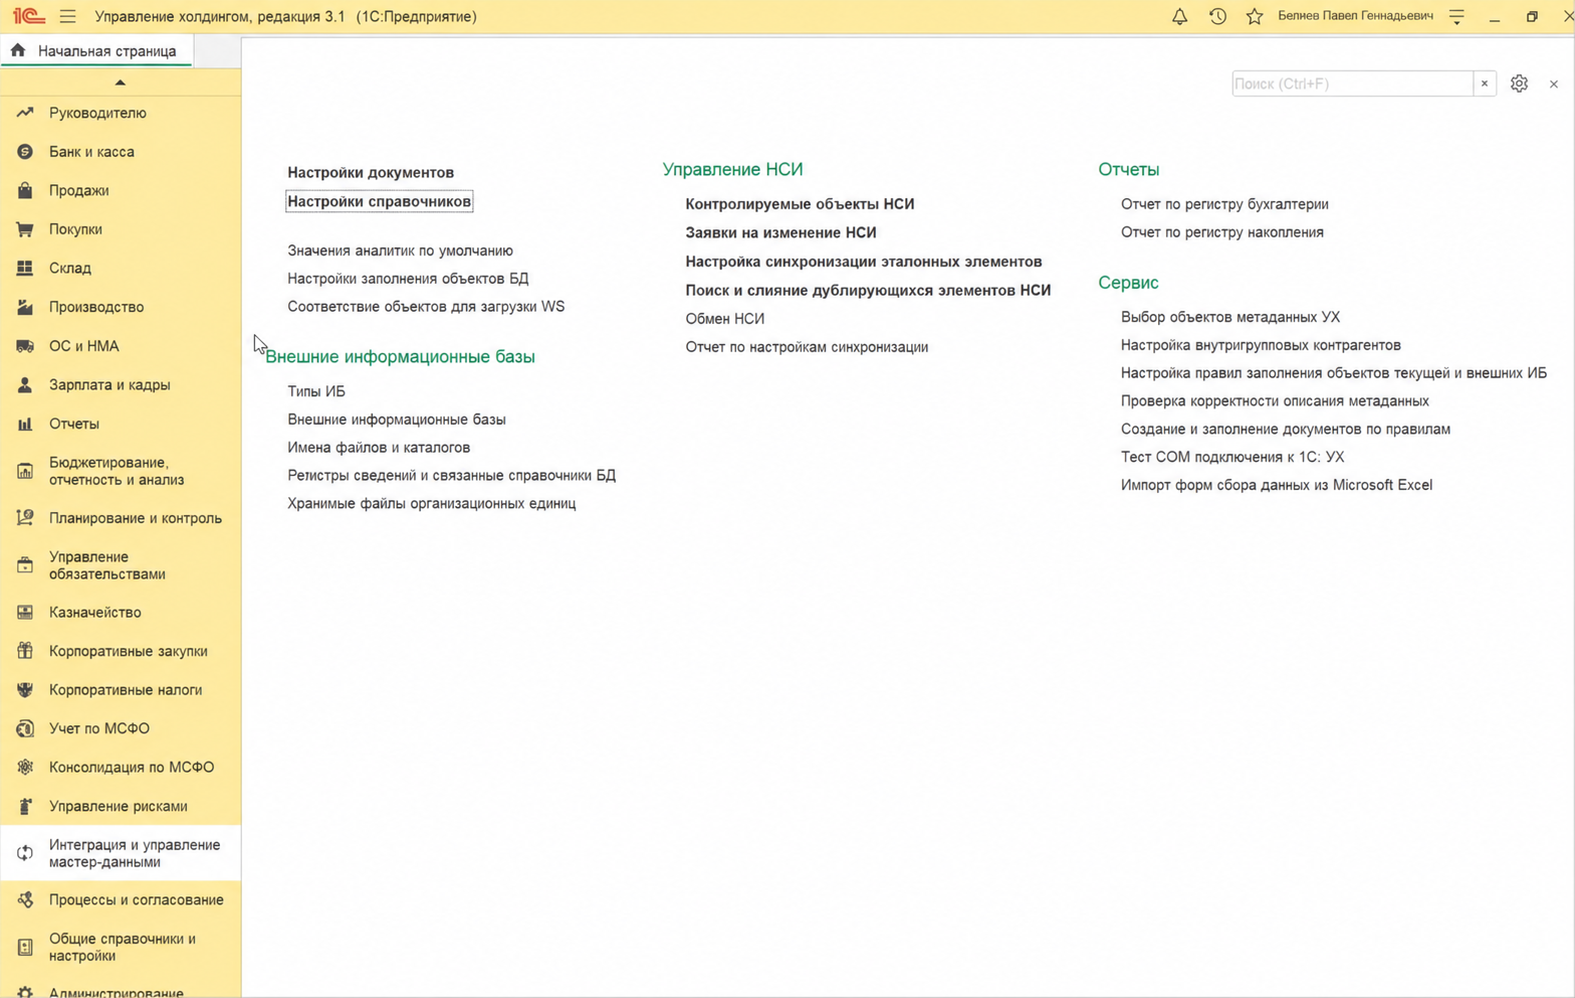
Task: Open the Банк и касса section icon
Action: pos(25,152)
